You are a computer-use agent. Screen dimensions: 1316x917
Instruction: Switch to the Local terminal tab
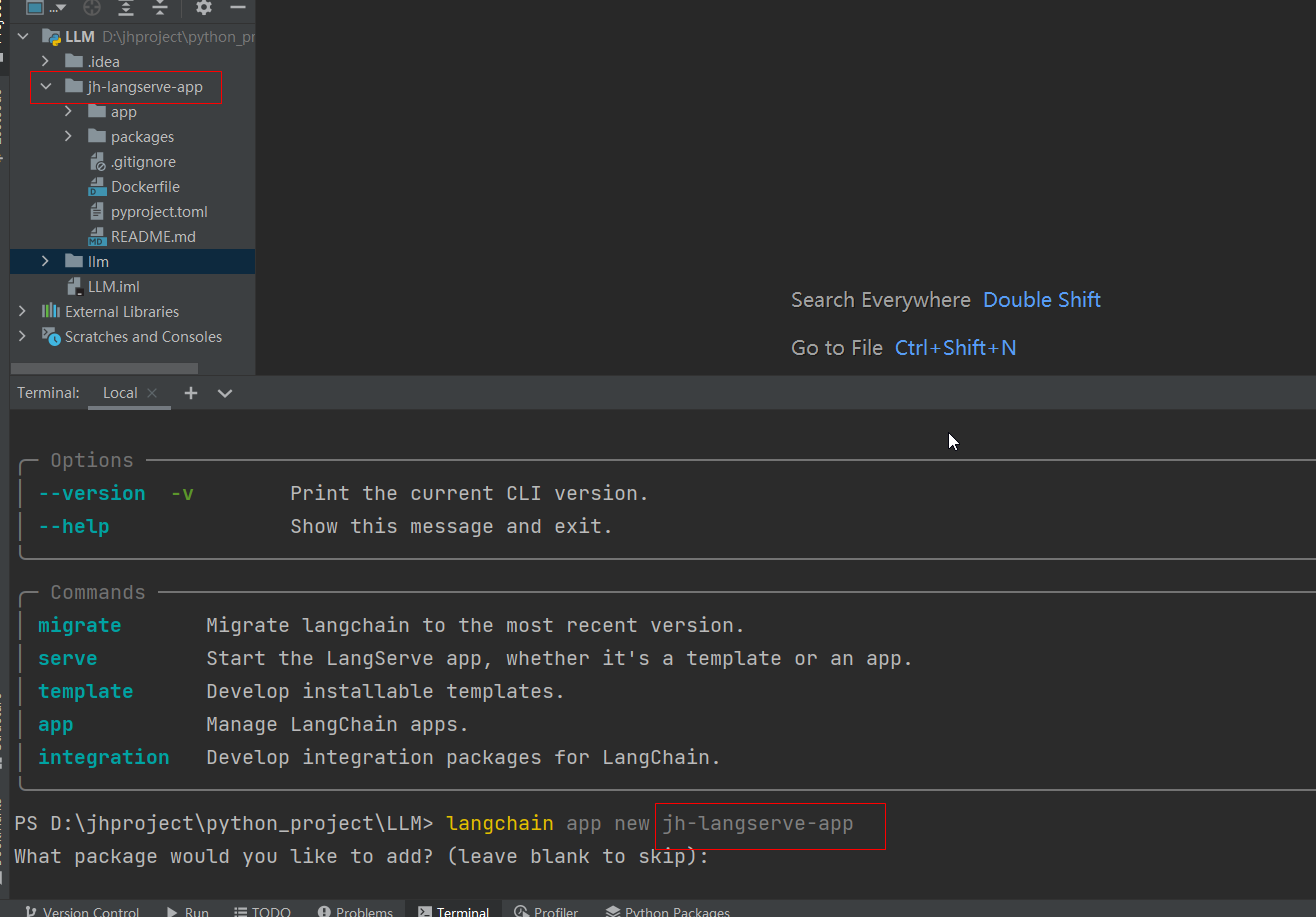[120, 393]
